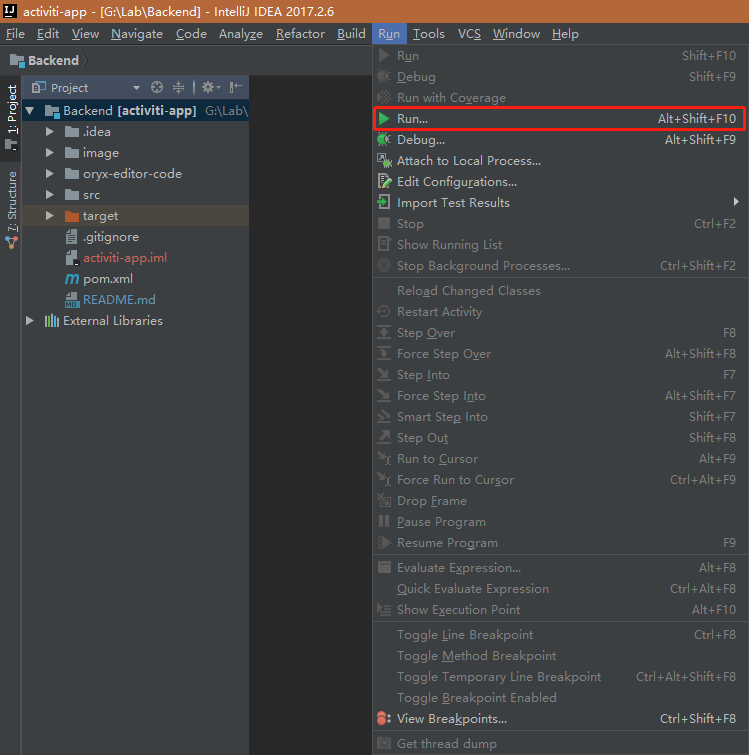Click the orange target folder icon
Viewport: 749px width, 755px height.
click(72, 216)
